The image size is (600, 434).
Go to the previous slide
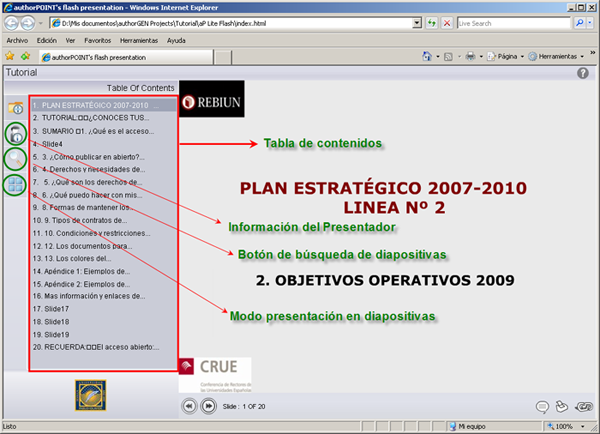189,406
